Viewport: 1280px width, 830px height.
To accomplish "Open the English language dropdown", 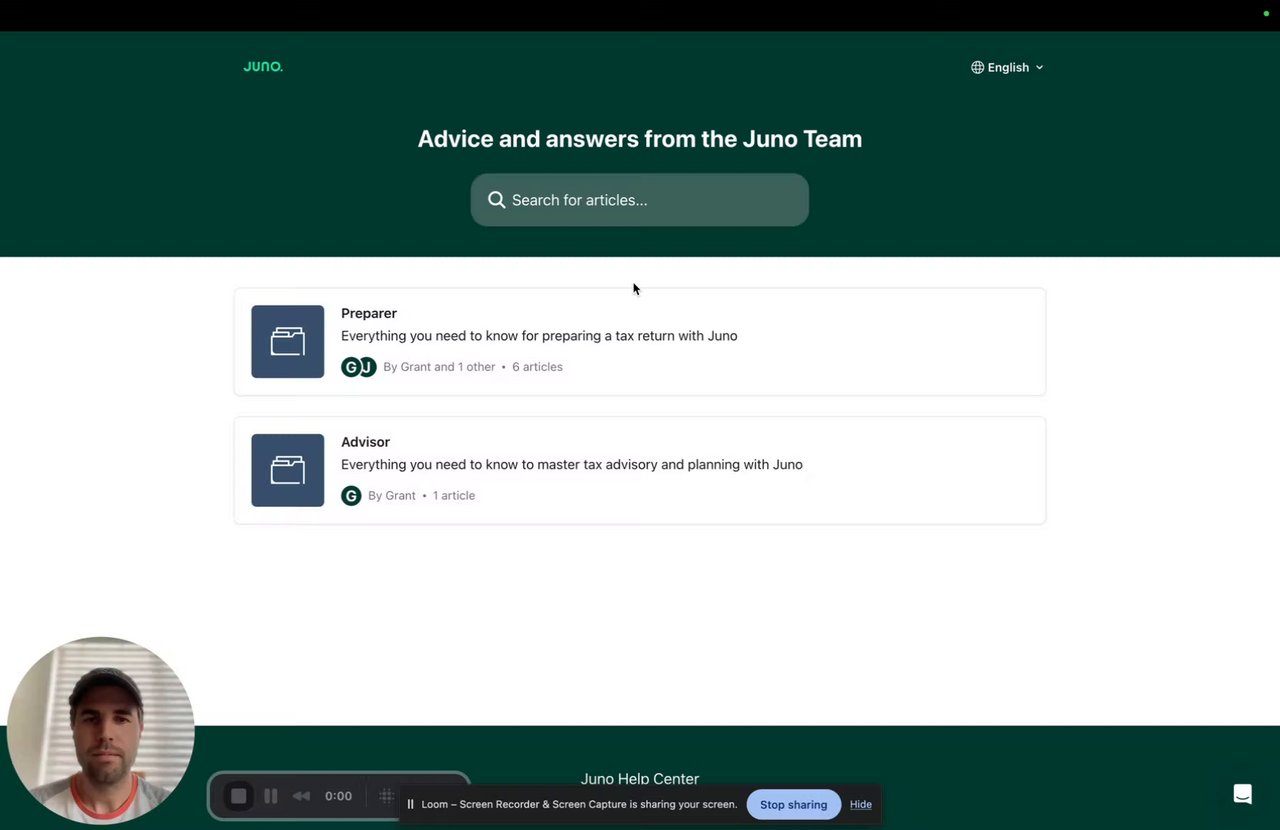I will click(1007, 67).
